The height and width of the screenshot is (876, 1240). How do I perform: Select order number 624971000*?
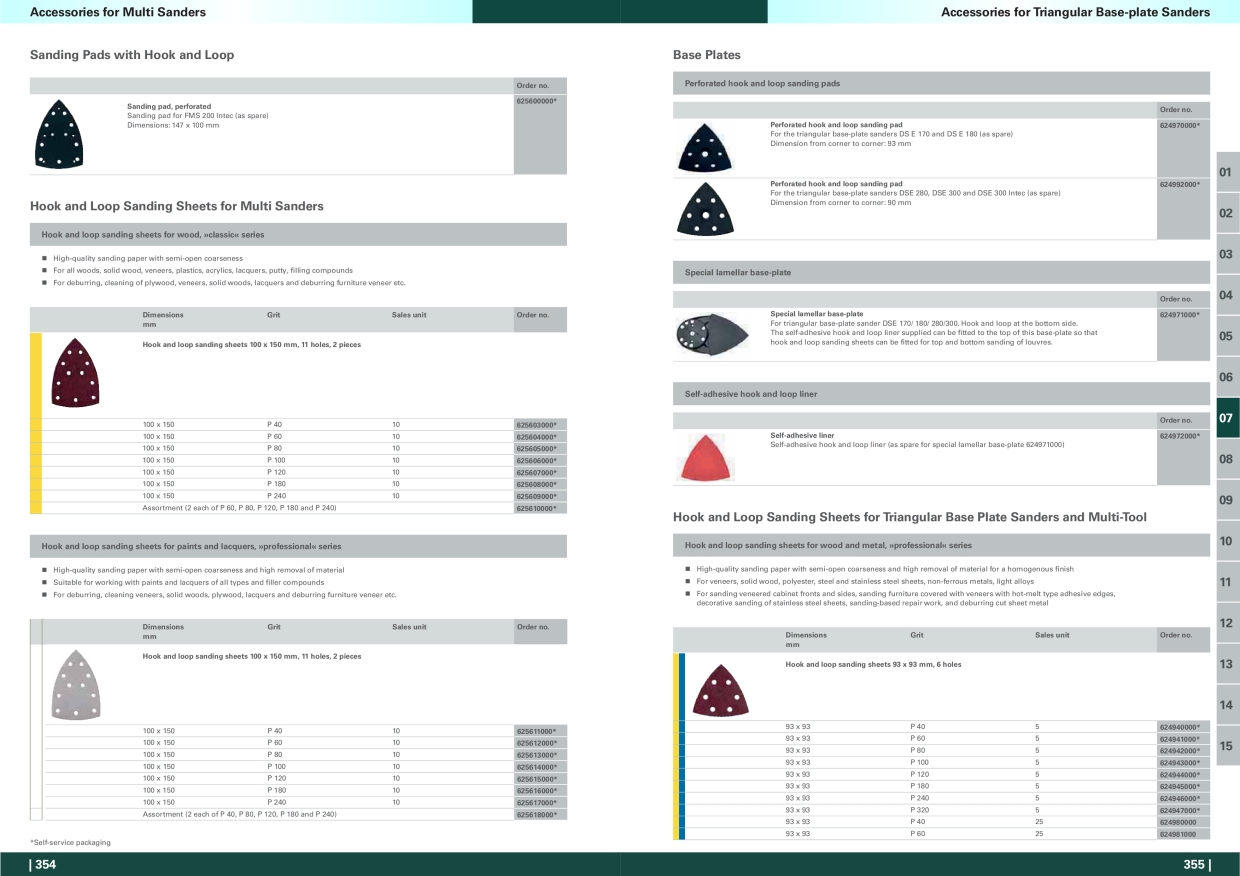point(1180,315)
